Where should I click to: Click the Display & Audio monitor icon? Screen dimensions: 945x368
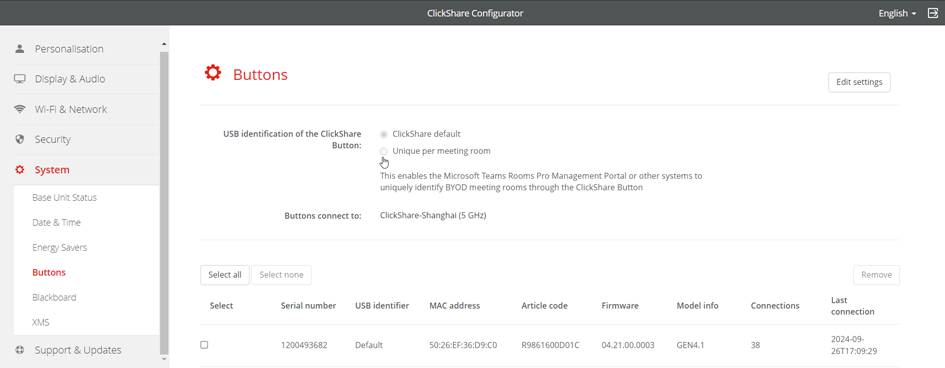point(20,79)
